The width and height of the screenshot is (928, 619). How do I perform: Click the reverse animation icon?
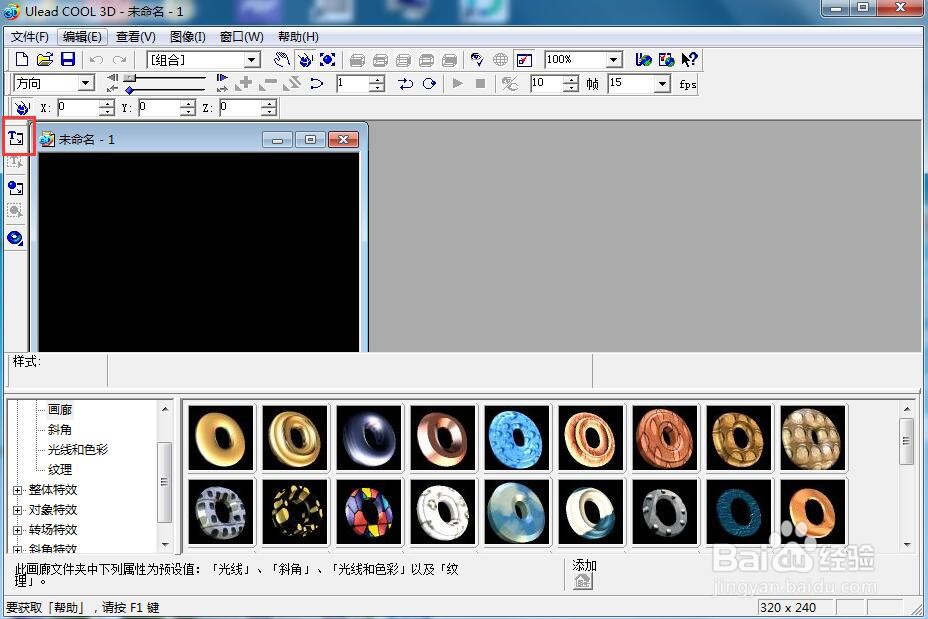(x=292, y=83)
